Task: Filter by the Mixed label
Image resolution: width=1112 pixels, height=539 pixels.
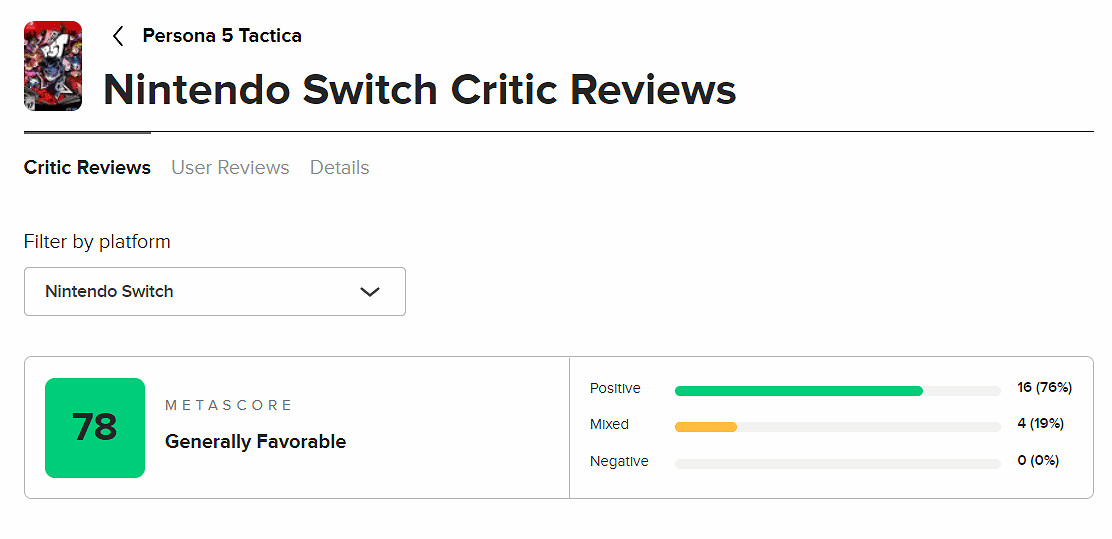Action: [609, 424]
